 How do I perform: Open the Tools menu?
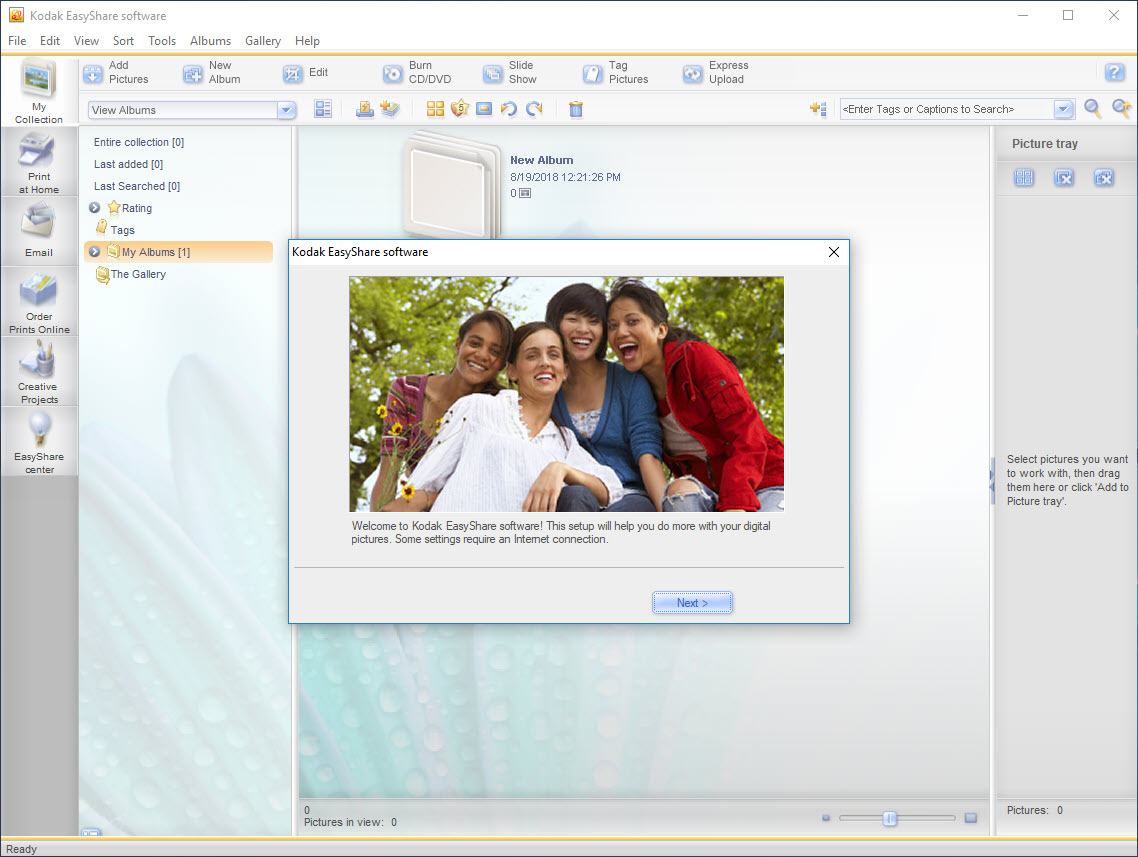click(162, 41)
